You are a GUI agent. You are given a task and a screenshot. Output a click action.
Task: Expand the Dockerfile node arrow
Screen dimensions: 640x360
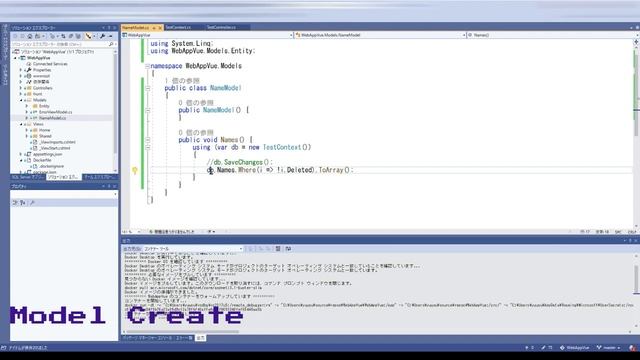pyautogui.click(x=21, y=160)
